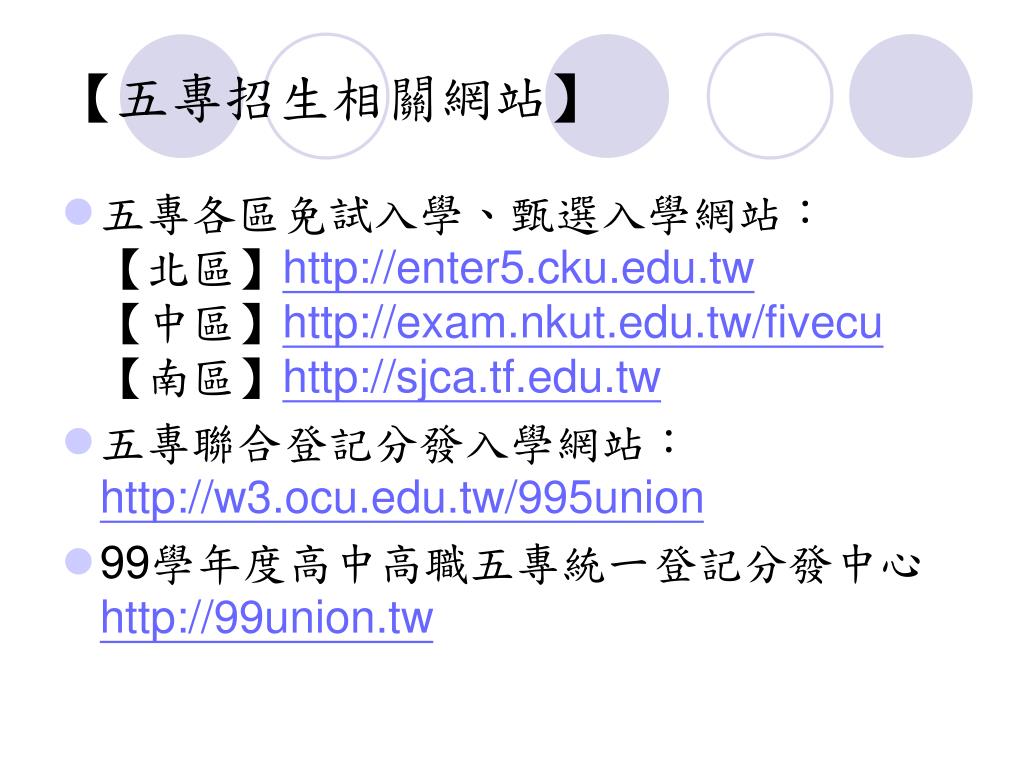Open the enter5.cku.edu.tw north region link

(519, 268)
